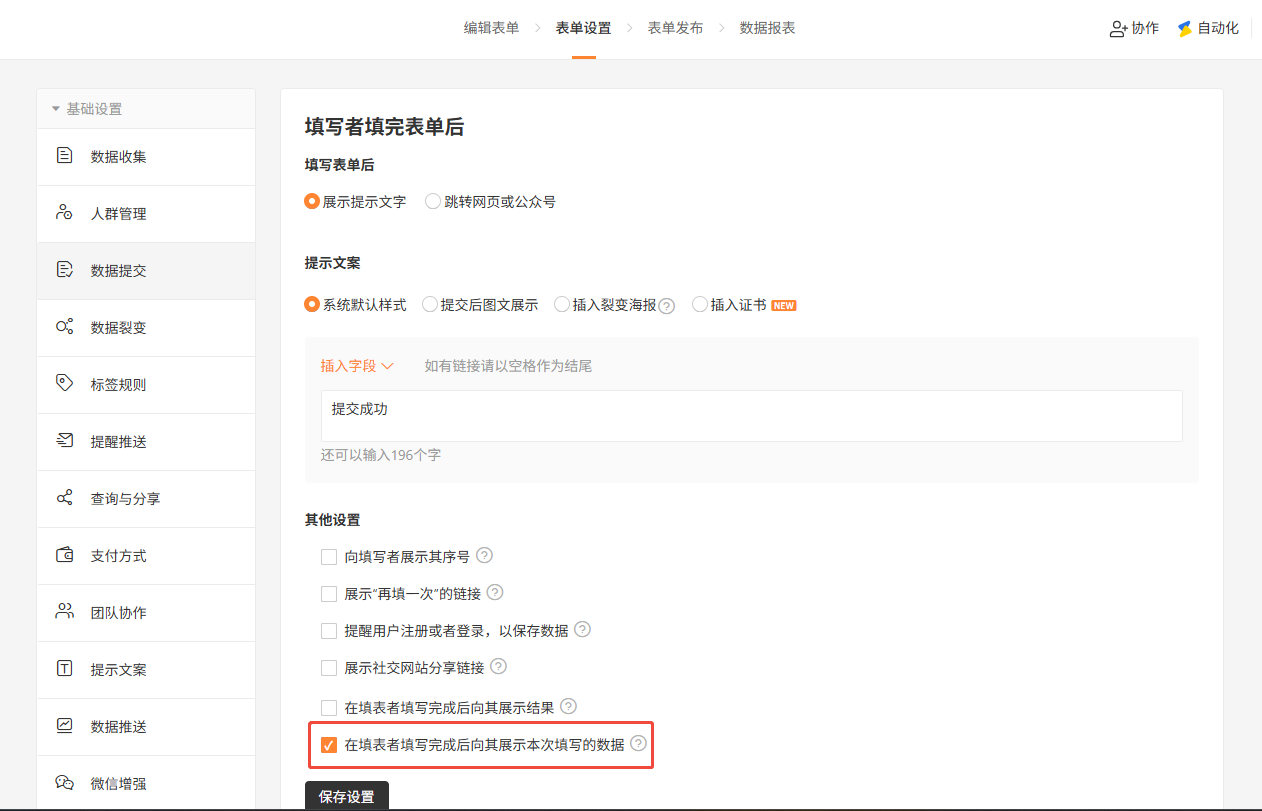This screenshot has width=1262, height=811.
Task: Select the 系统默认样式 radio button
Action: coord(312,304)
